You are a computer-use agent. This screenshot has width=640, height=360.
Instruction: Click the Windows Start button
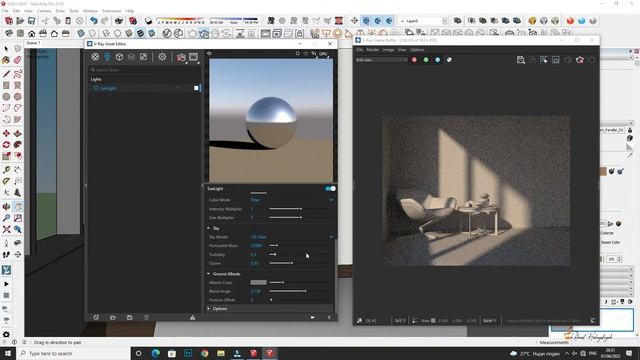(8, 353)
